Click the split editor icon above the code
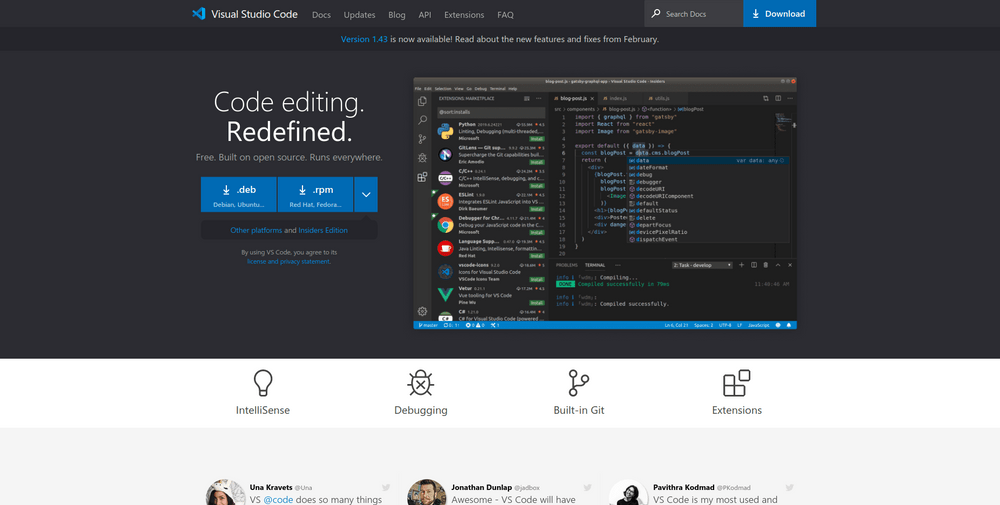Viewport: 1000px width, 505px height. coord(778,98)
